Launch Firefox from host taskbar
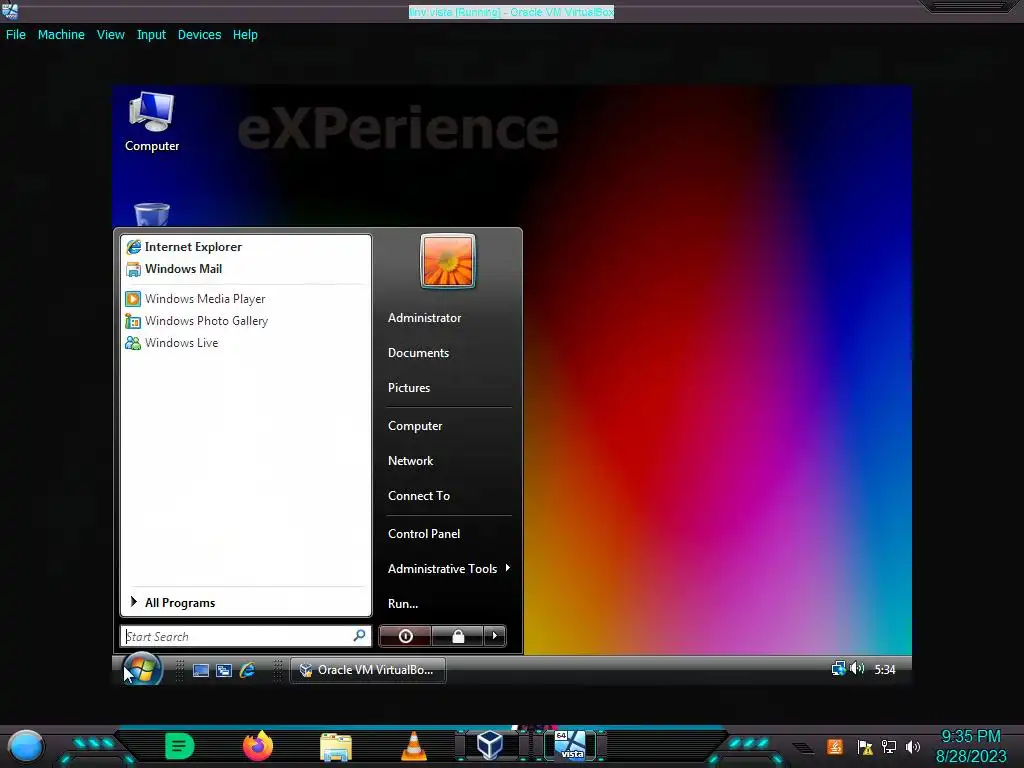Screen dimensions: 1024x768 click(258, 746)
